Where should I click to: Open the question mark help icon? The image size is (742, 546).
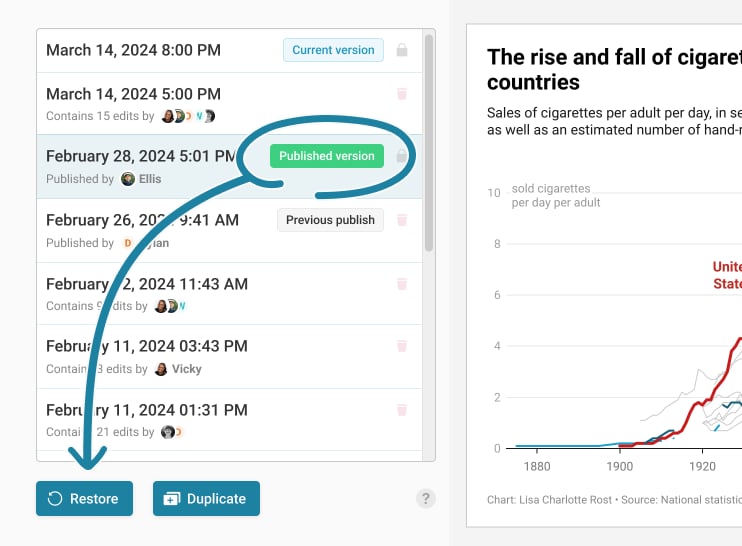coord(426,498)
